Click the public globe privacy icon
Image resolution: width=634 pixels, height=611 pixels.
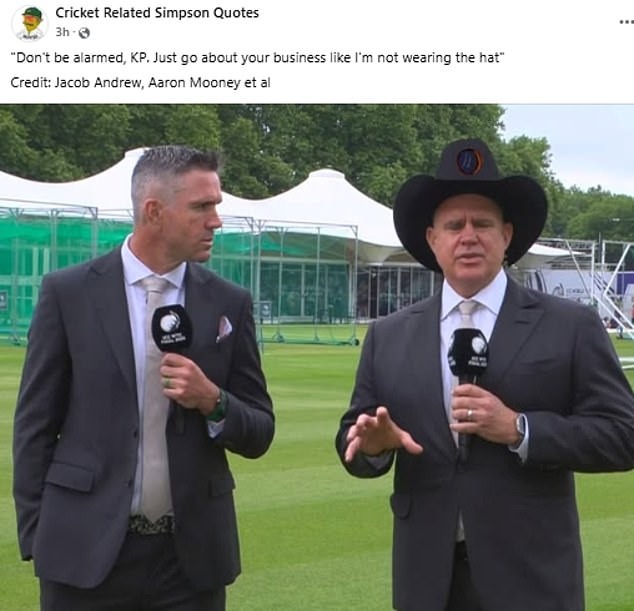tap(84, 33)
